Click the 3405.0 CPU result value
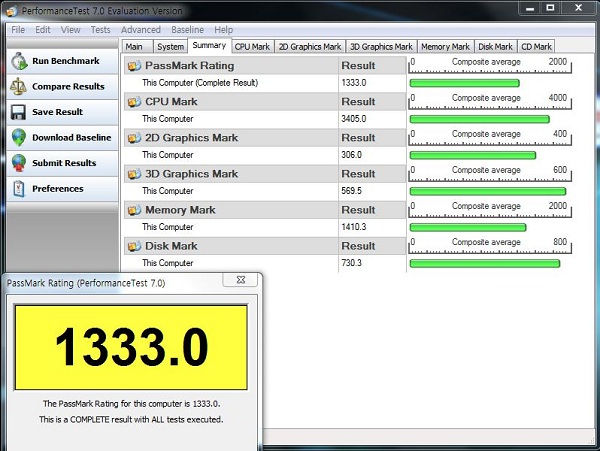 point(354,119)
